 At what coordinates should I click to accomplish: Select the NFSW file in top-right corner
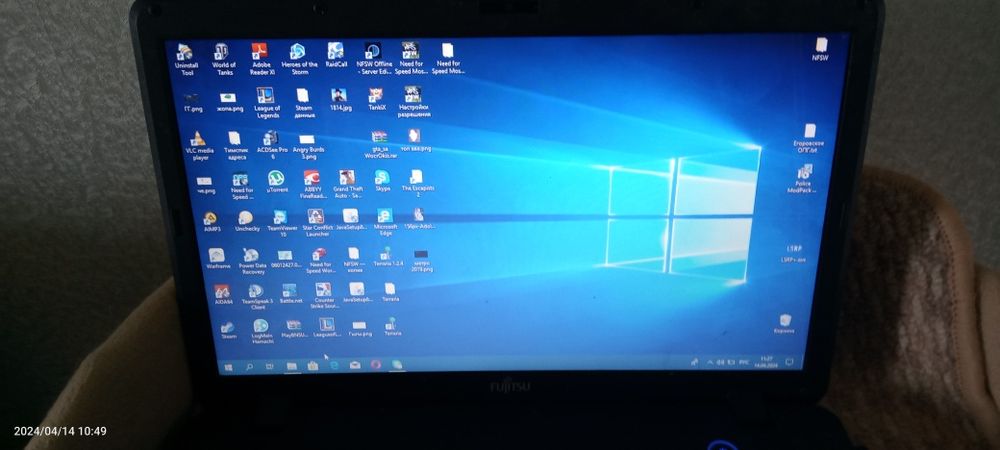pos(821,50)
